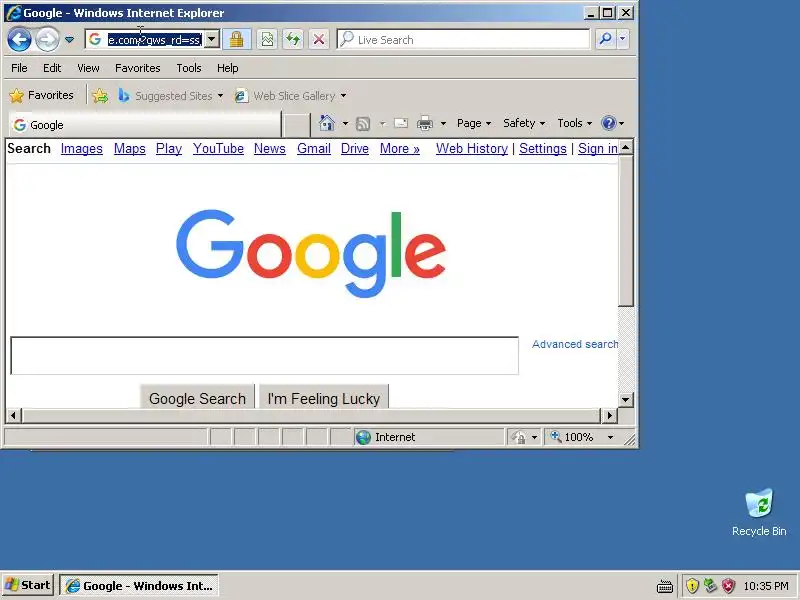Screen dimensions: 800x600
Task: Select the address bar URL field
Action: point(155,39)
